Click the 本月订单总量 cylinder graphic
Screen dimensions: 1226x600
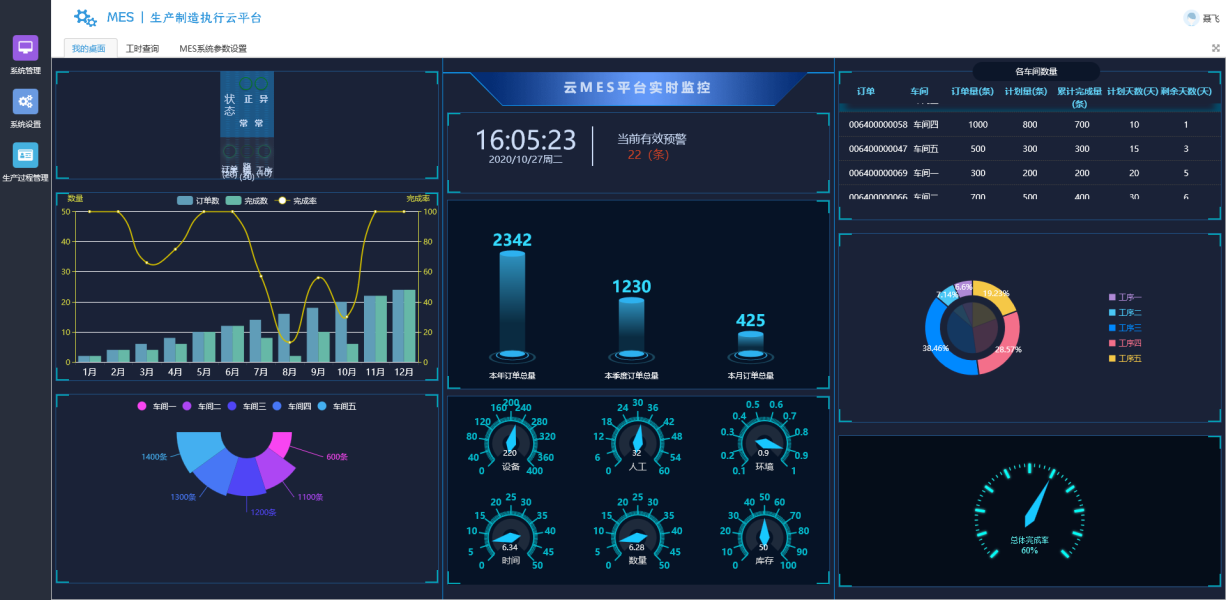click(750, 343)
